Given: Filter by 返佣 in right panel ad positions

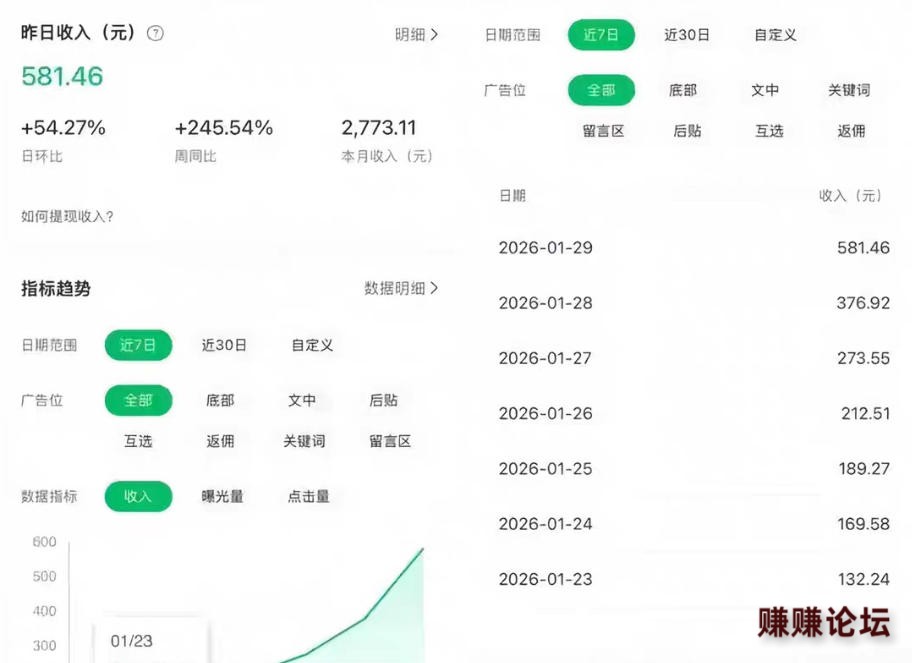Looking at the screenshot, I should (851, 131).
